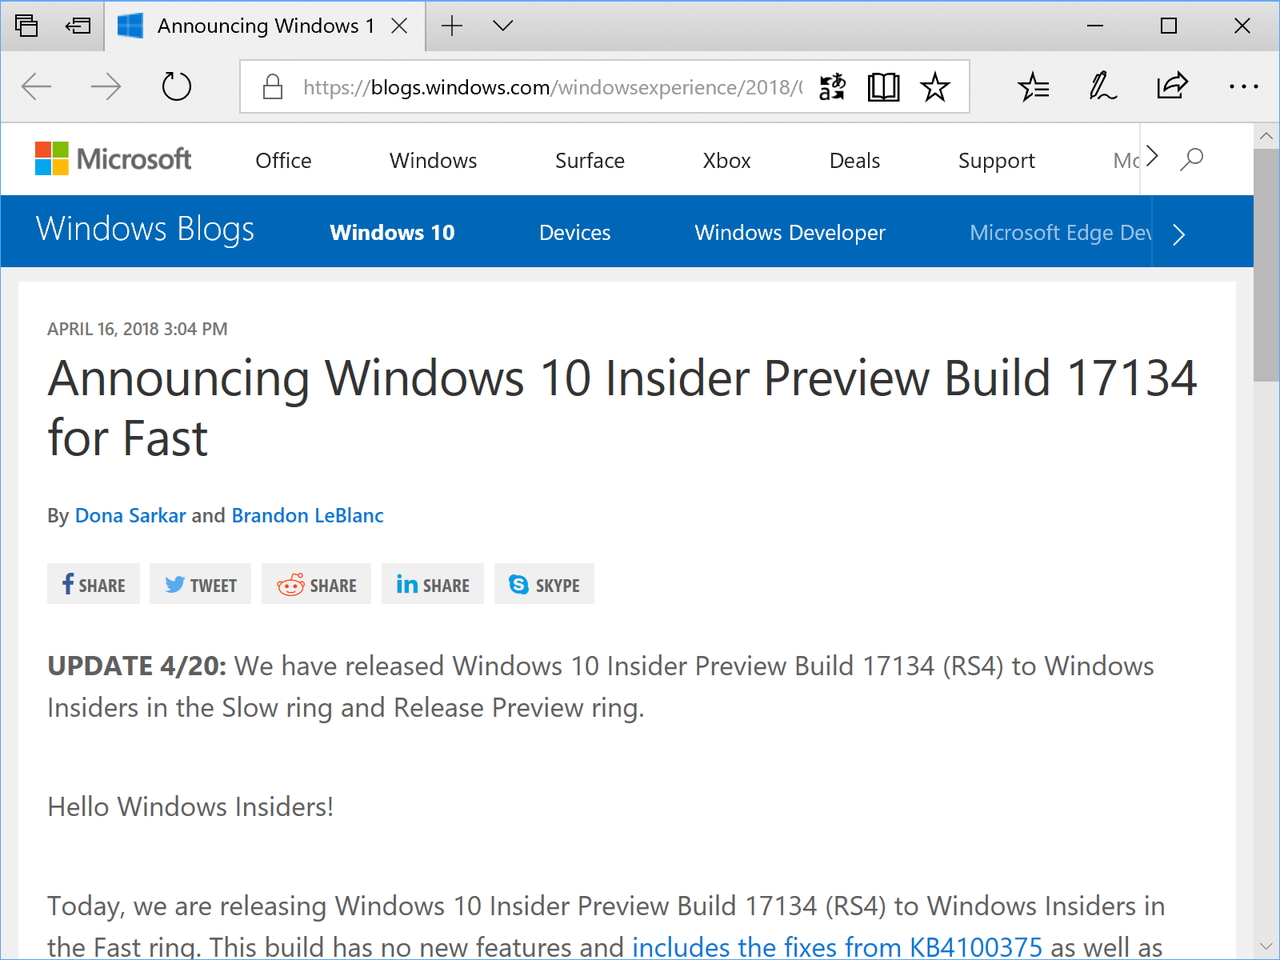Open Dona Sarkar's author link
This screenshot has height=960, width=1280.
pyautogui.click(x=130, y=515)
